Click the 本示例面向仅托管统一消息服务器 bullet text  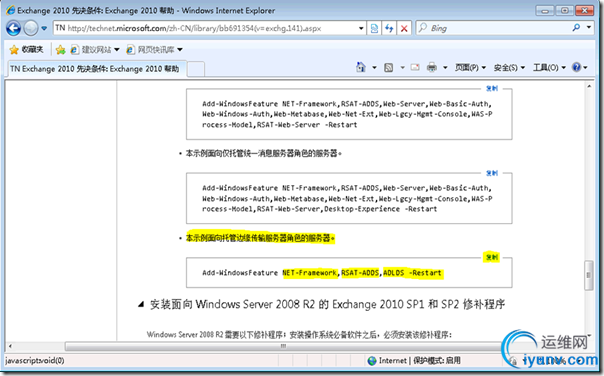coord(263,153)
